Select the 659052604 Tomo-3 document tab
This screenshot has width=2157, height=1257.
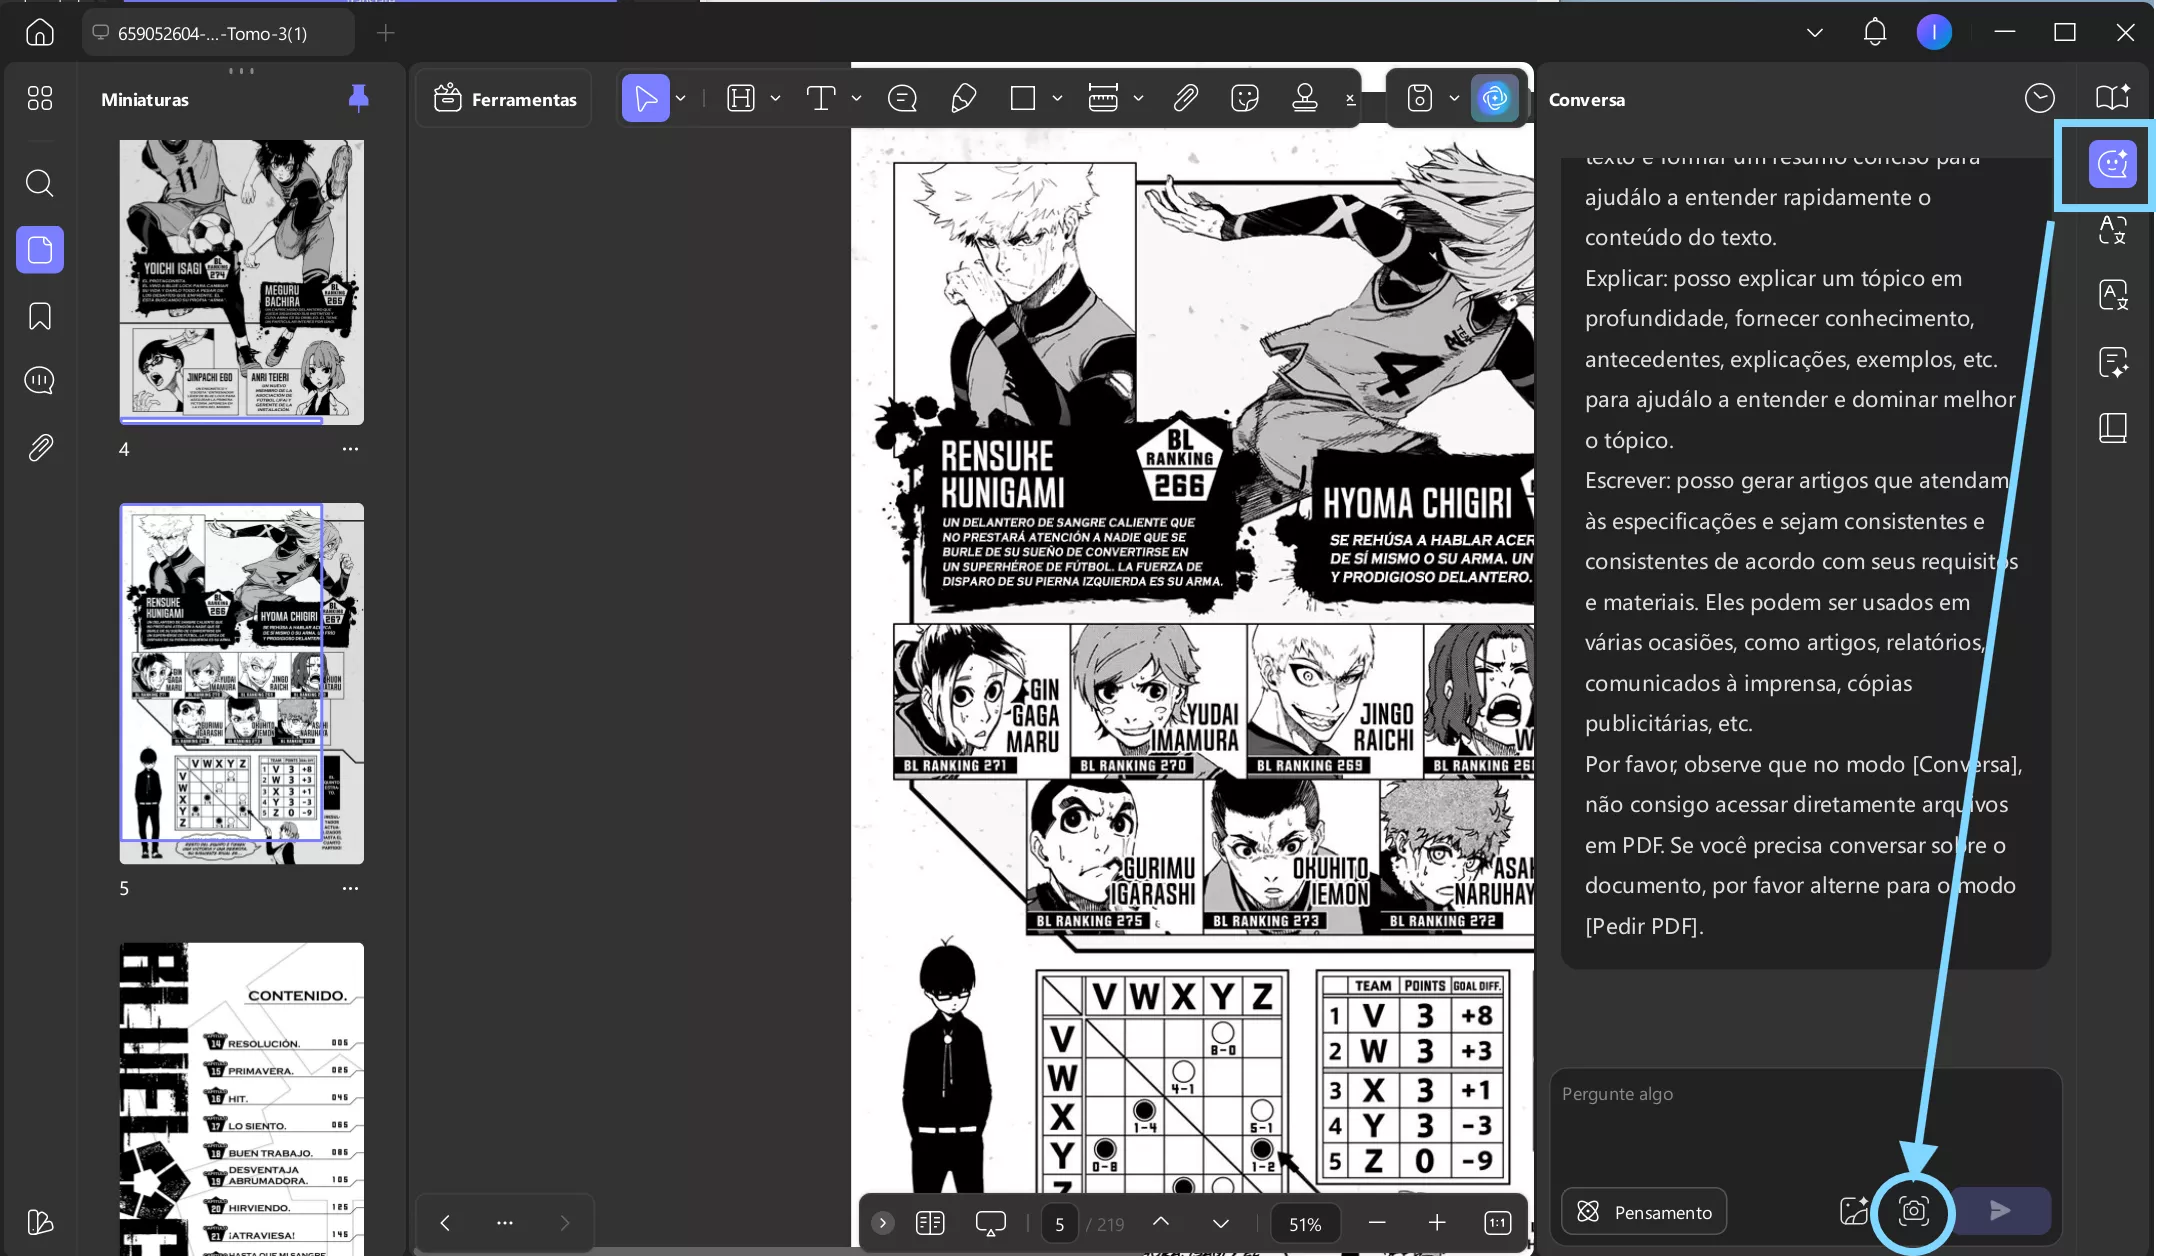tap(218, 33)
